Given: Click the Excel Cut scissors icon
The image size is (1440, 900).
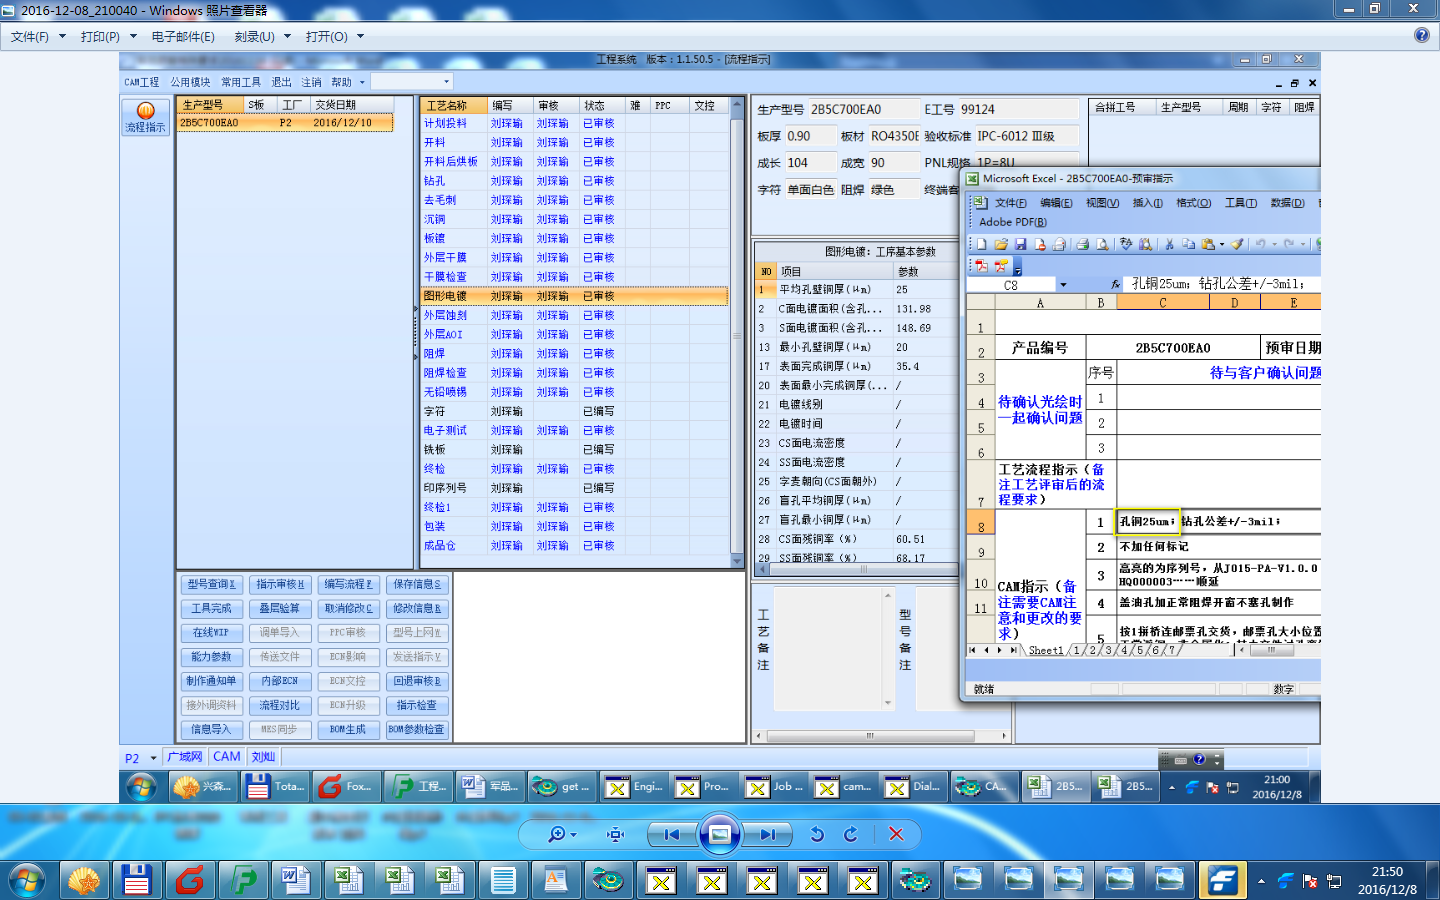Looking at the screenshot, I should tap(1168, 243).
